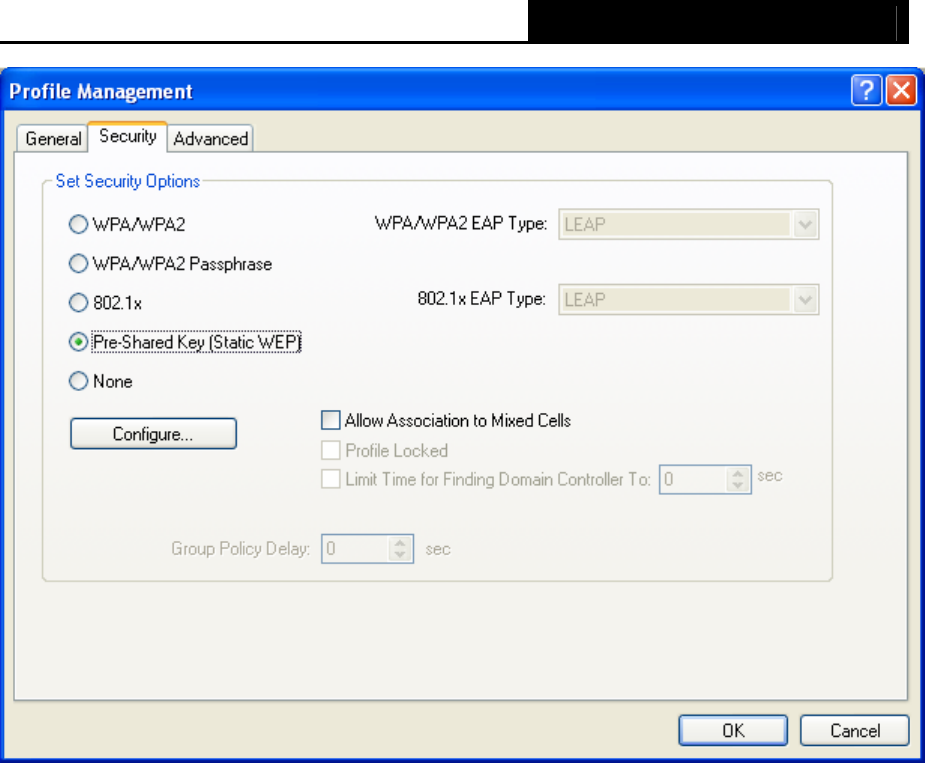Increase domain controller time limit value
The image size is (925, 763).
[738, 473]
